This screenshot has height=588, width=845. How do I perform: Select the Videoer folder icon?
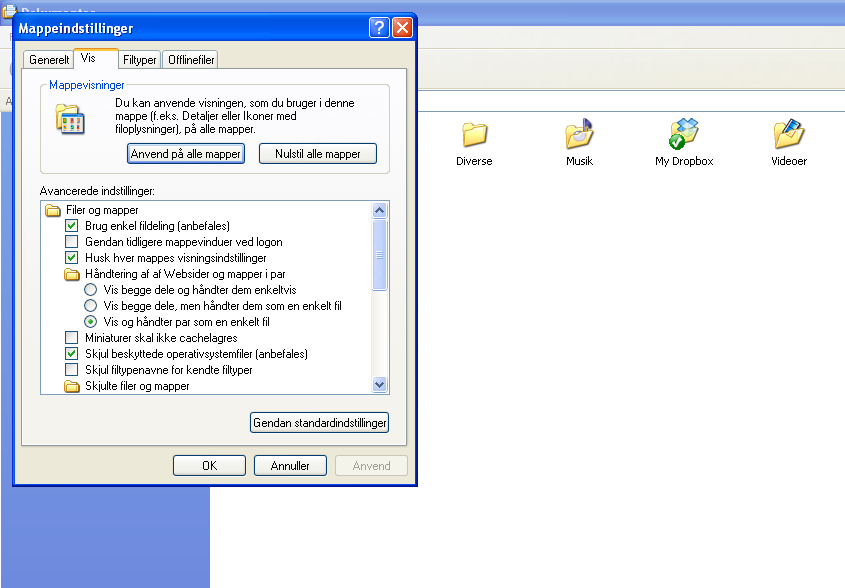tap(789, 134)
